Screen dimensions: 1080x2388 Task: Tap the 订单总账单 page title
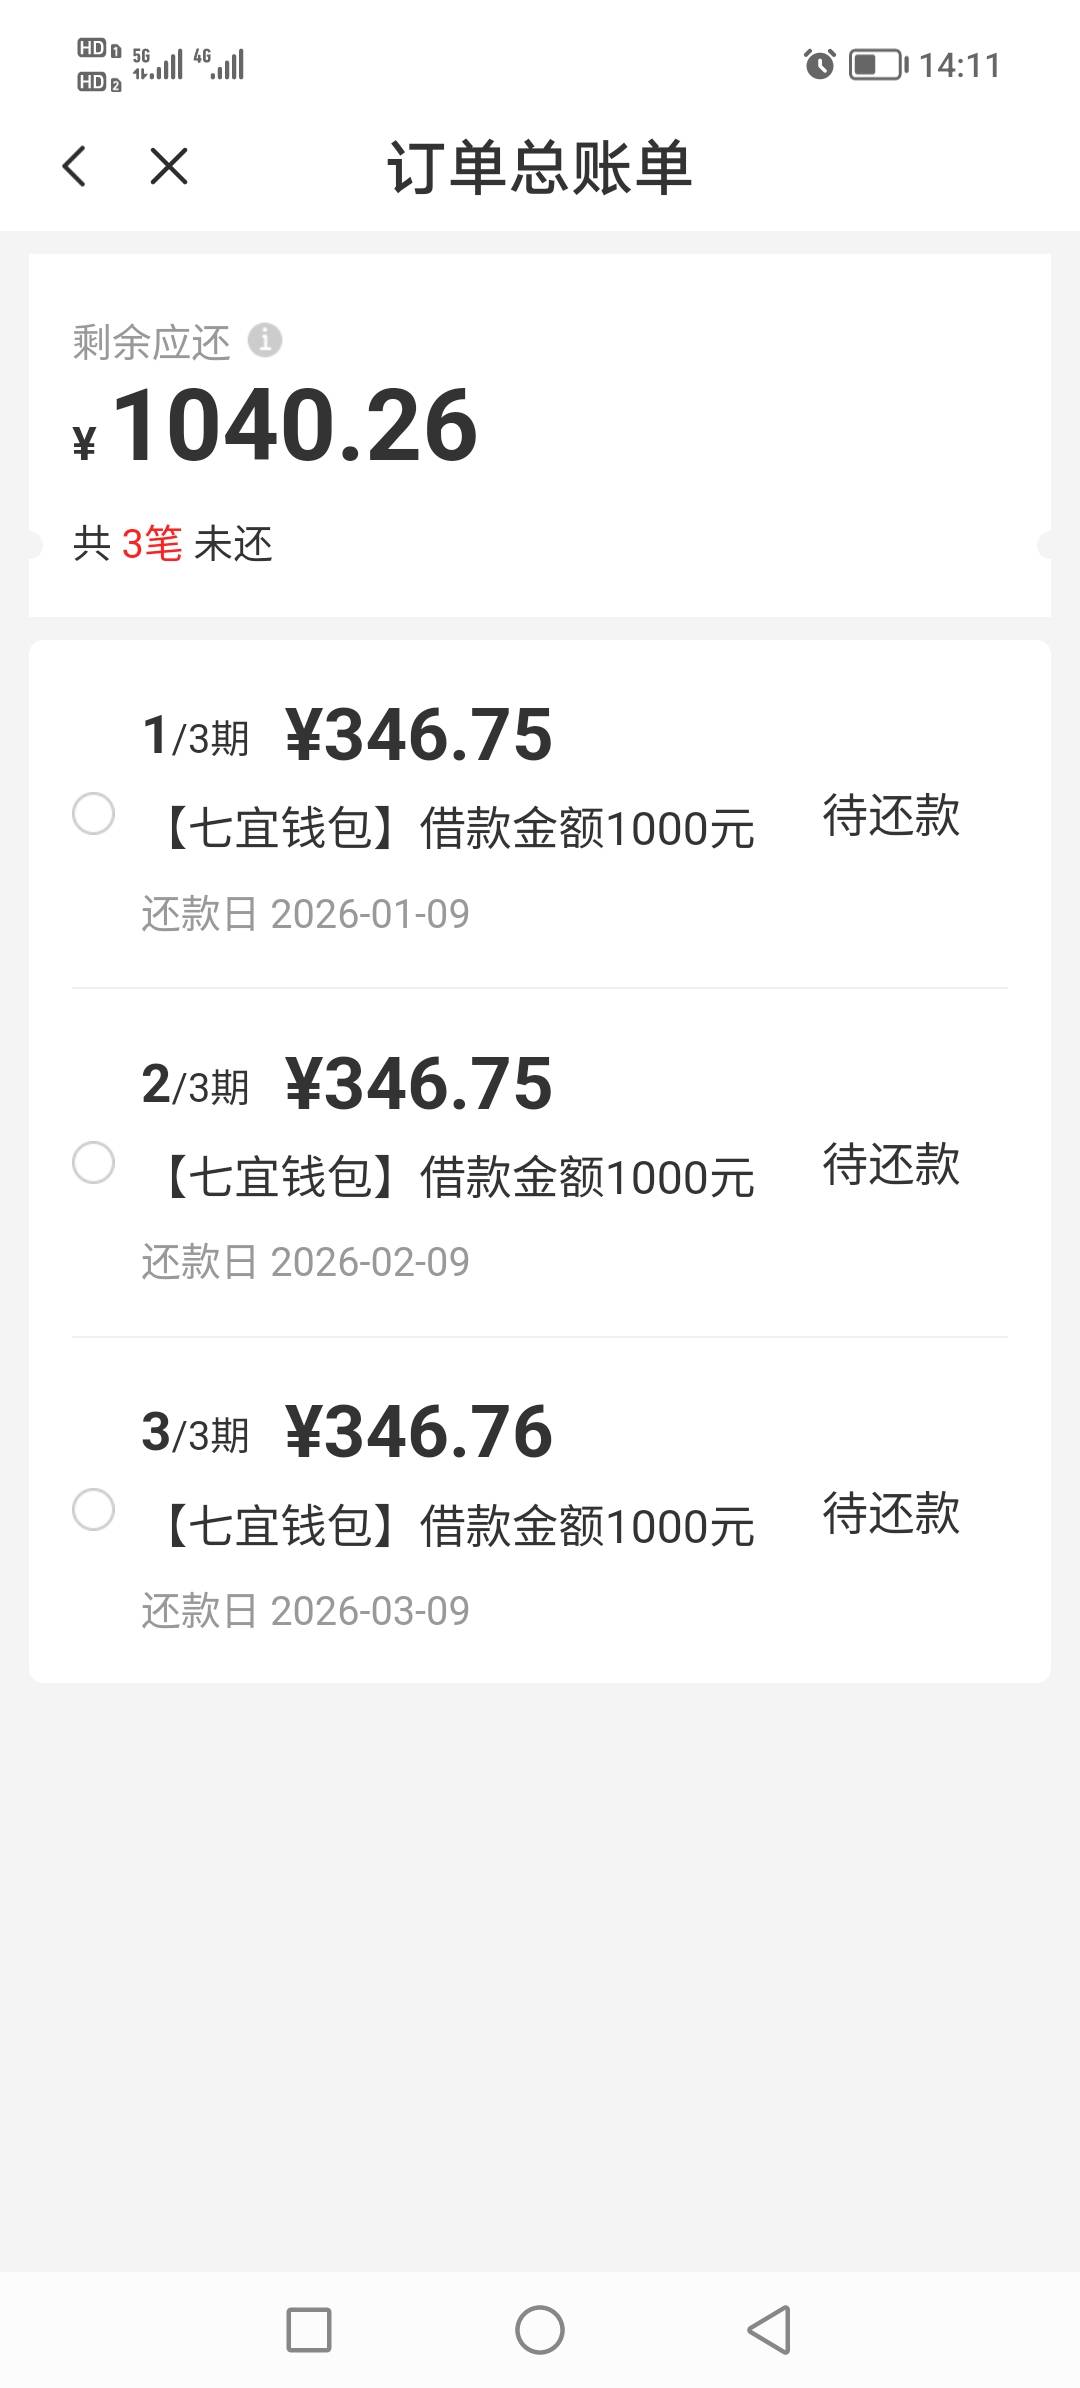point(540,167)
